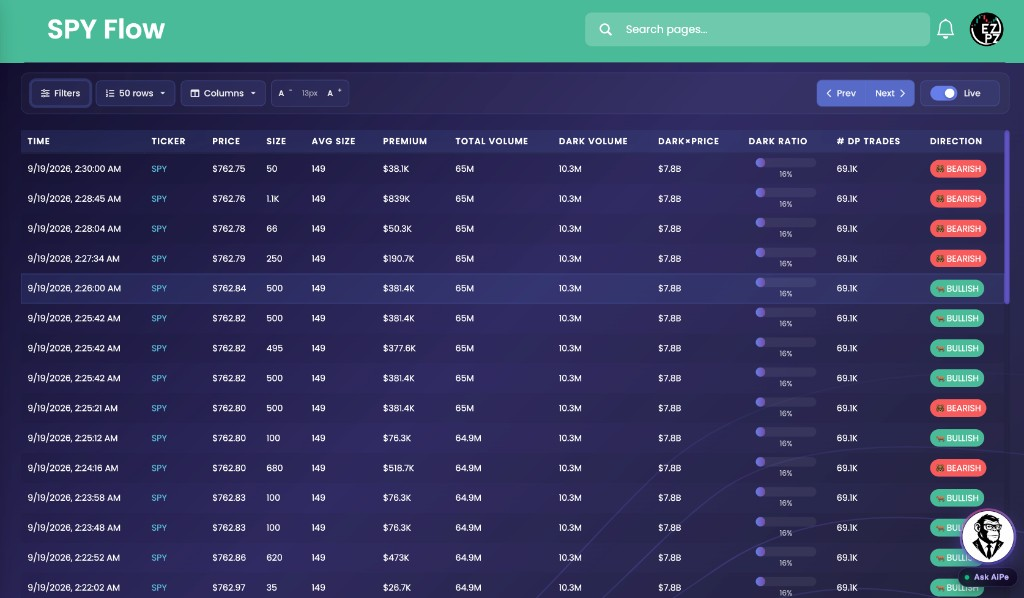Screen dimensions: 1024x598
Task: Expand the 50 rows dropdown
Action: [x=135, y=93]
